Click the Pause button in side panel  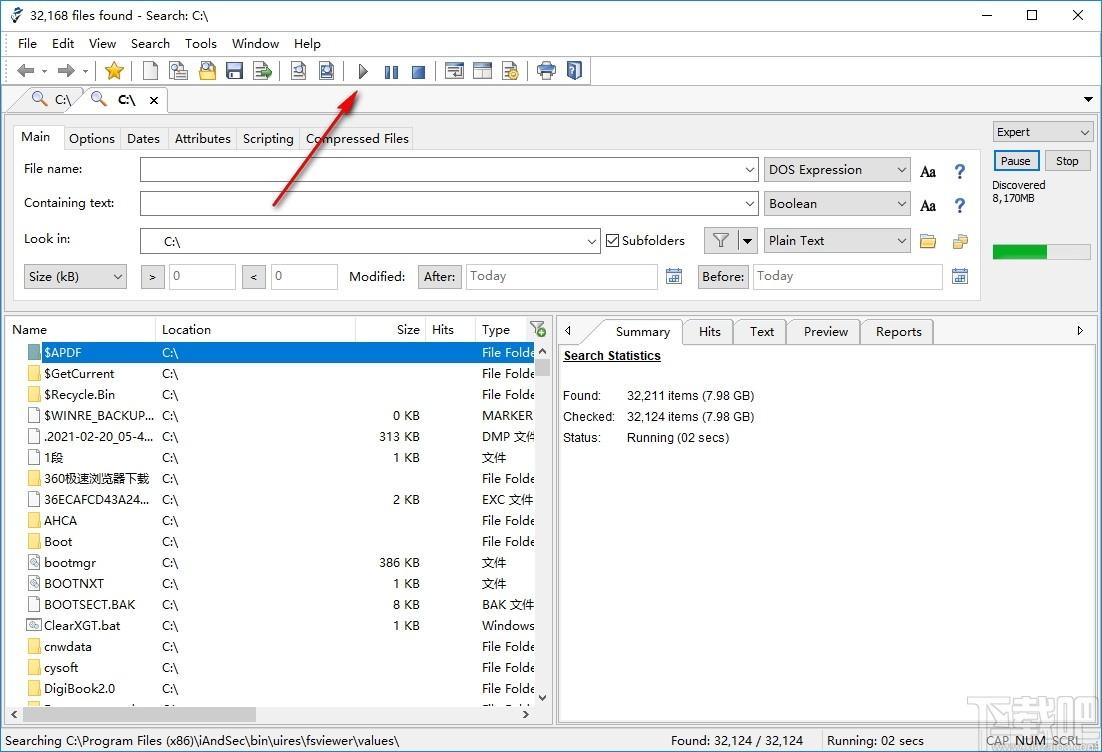pyautogui.click(x=1016, y=161)
